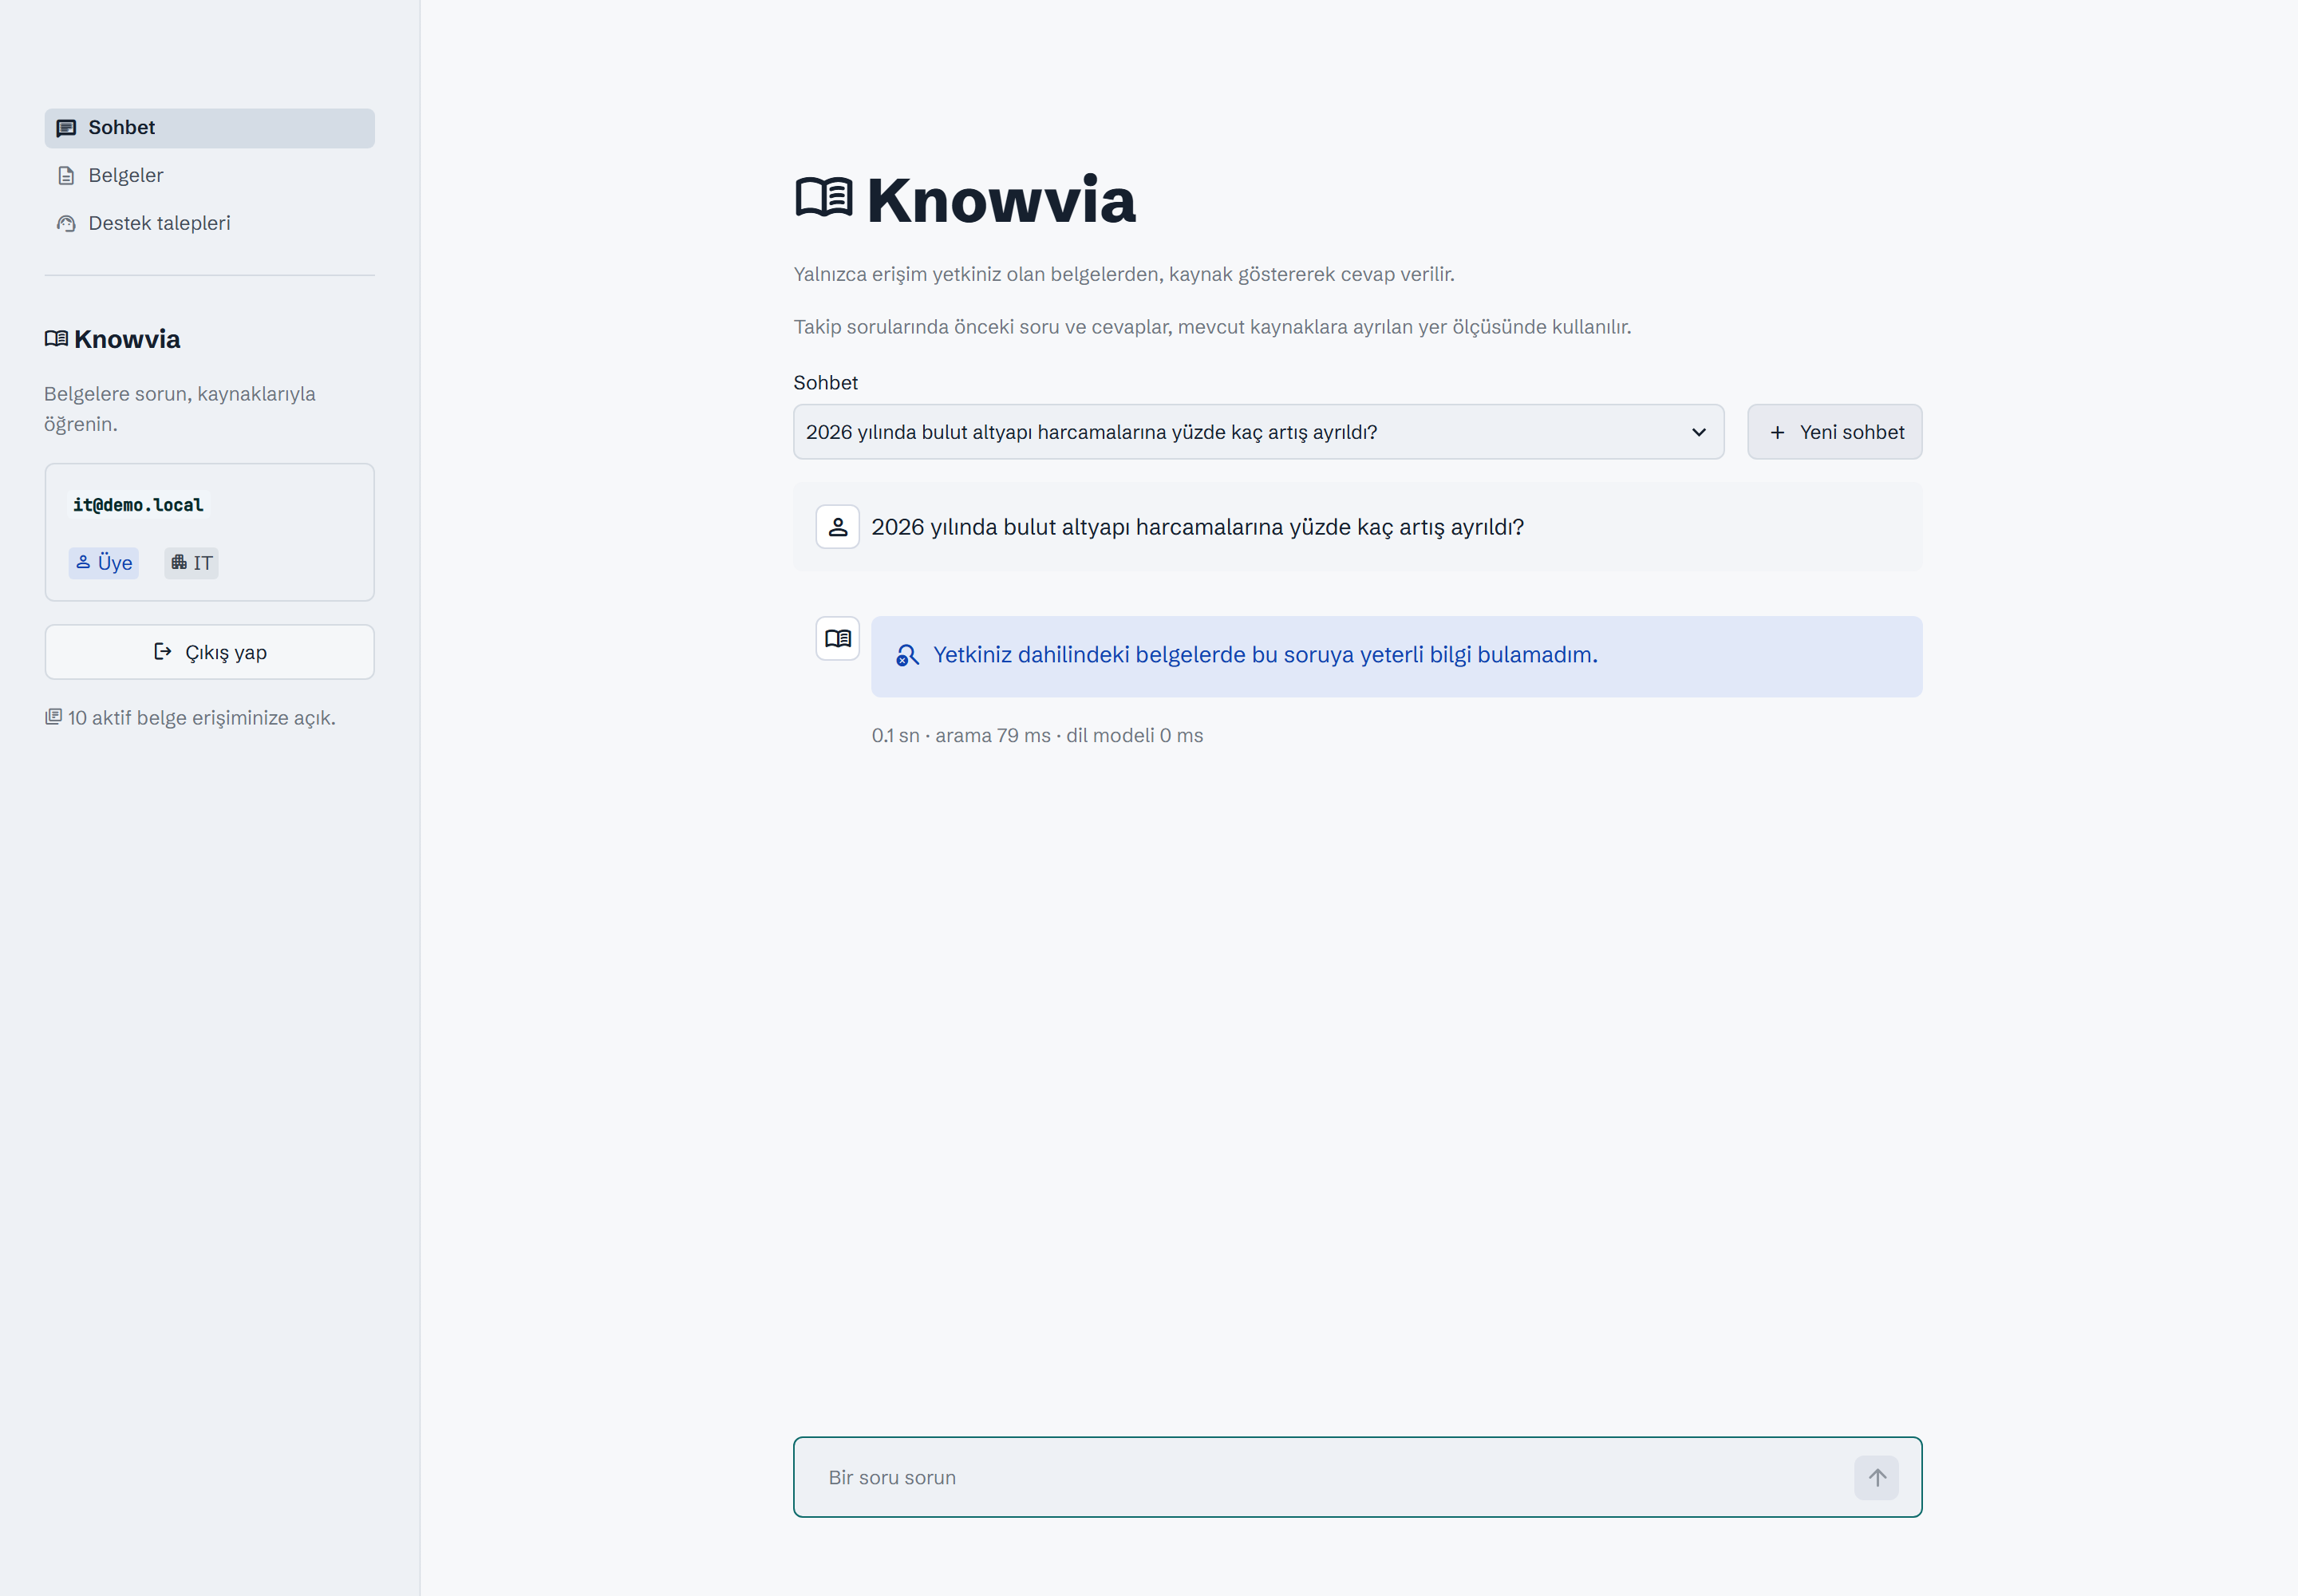Image resolution: width=2298 pixels, height=1596 pixels.
Task: Click the it@demo.local account text
Action: coord(138,505)
